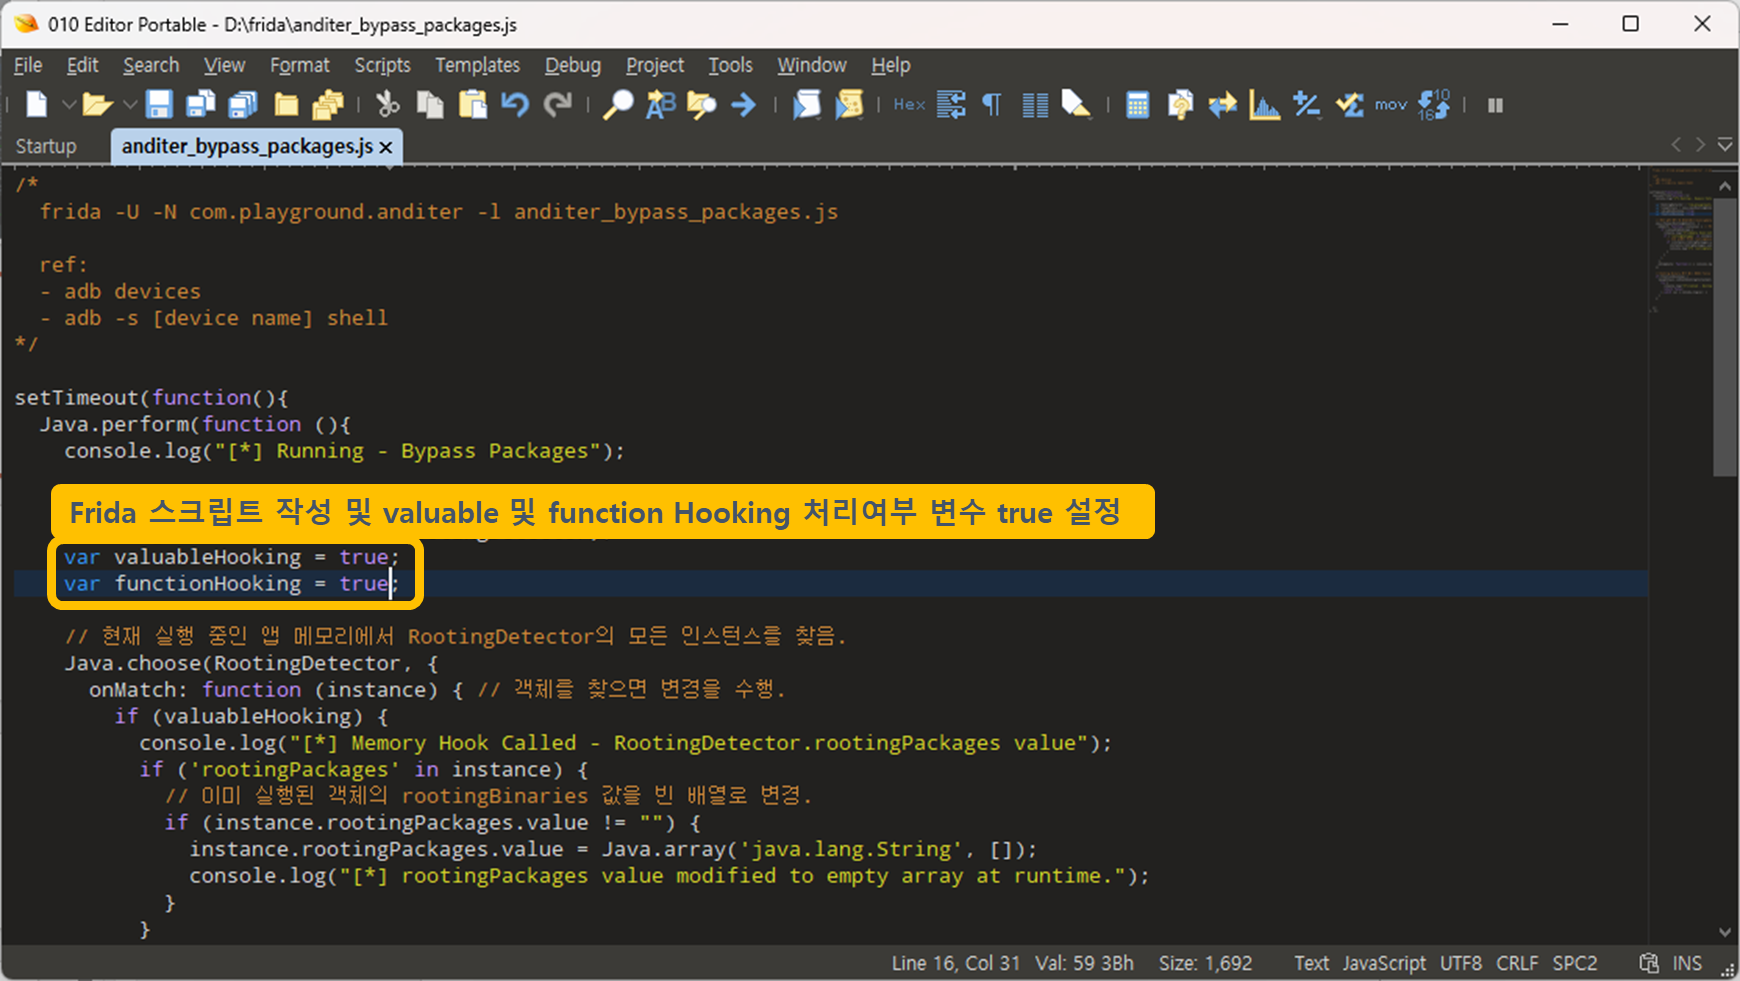Screen dimensions: 1740x981
Task: Open the New file type dropdown arrow
Action: (x=69, y=104)
